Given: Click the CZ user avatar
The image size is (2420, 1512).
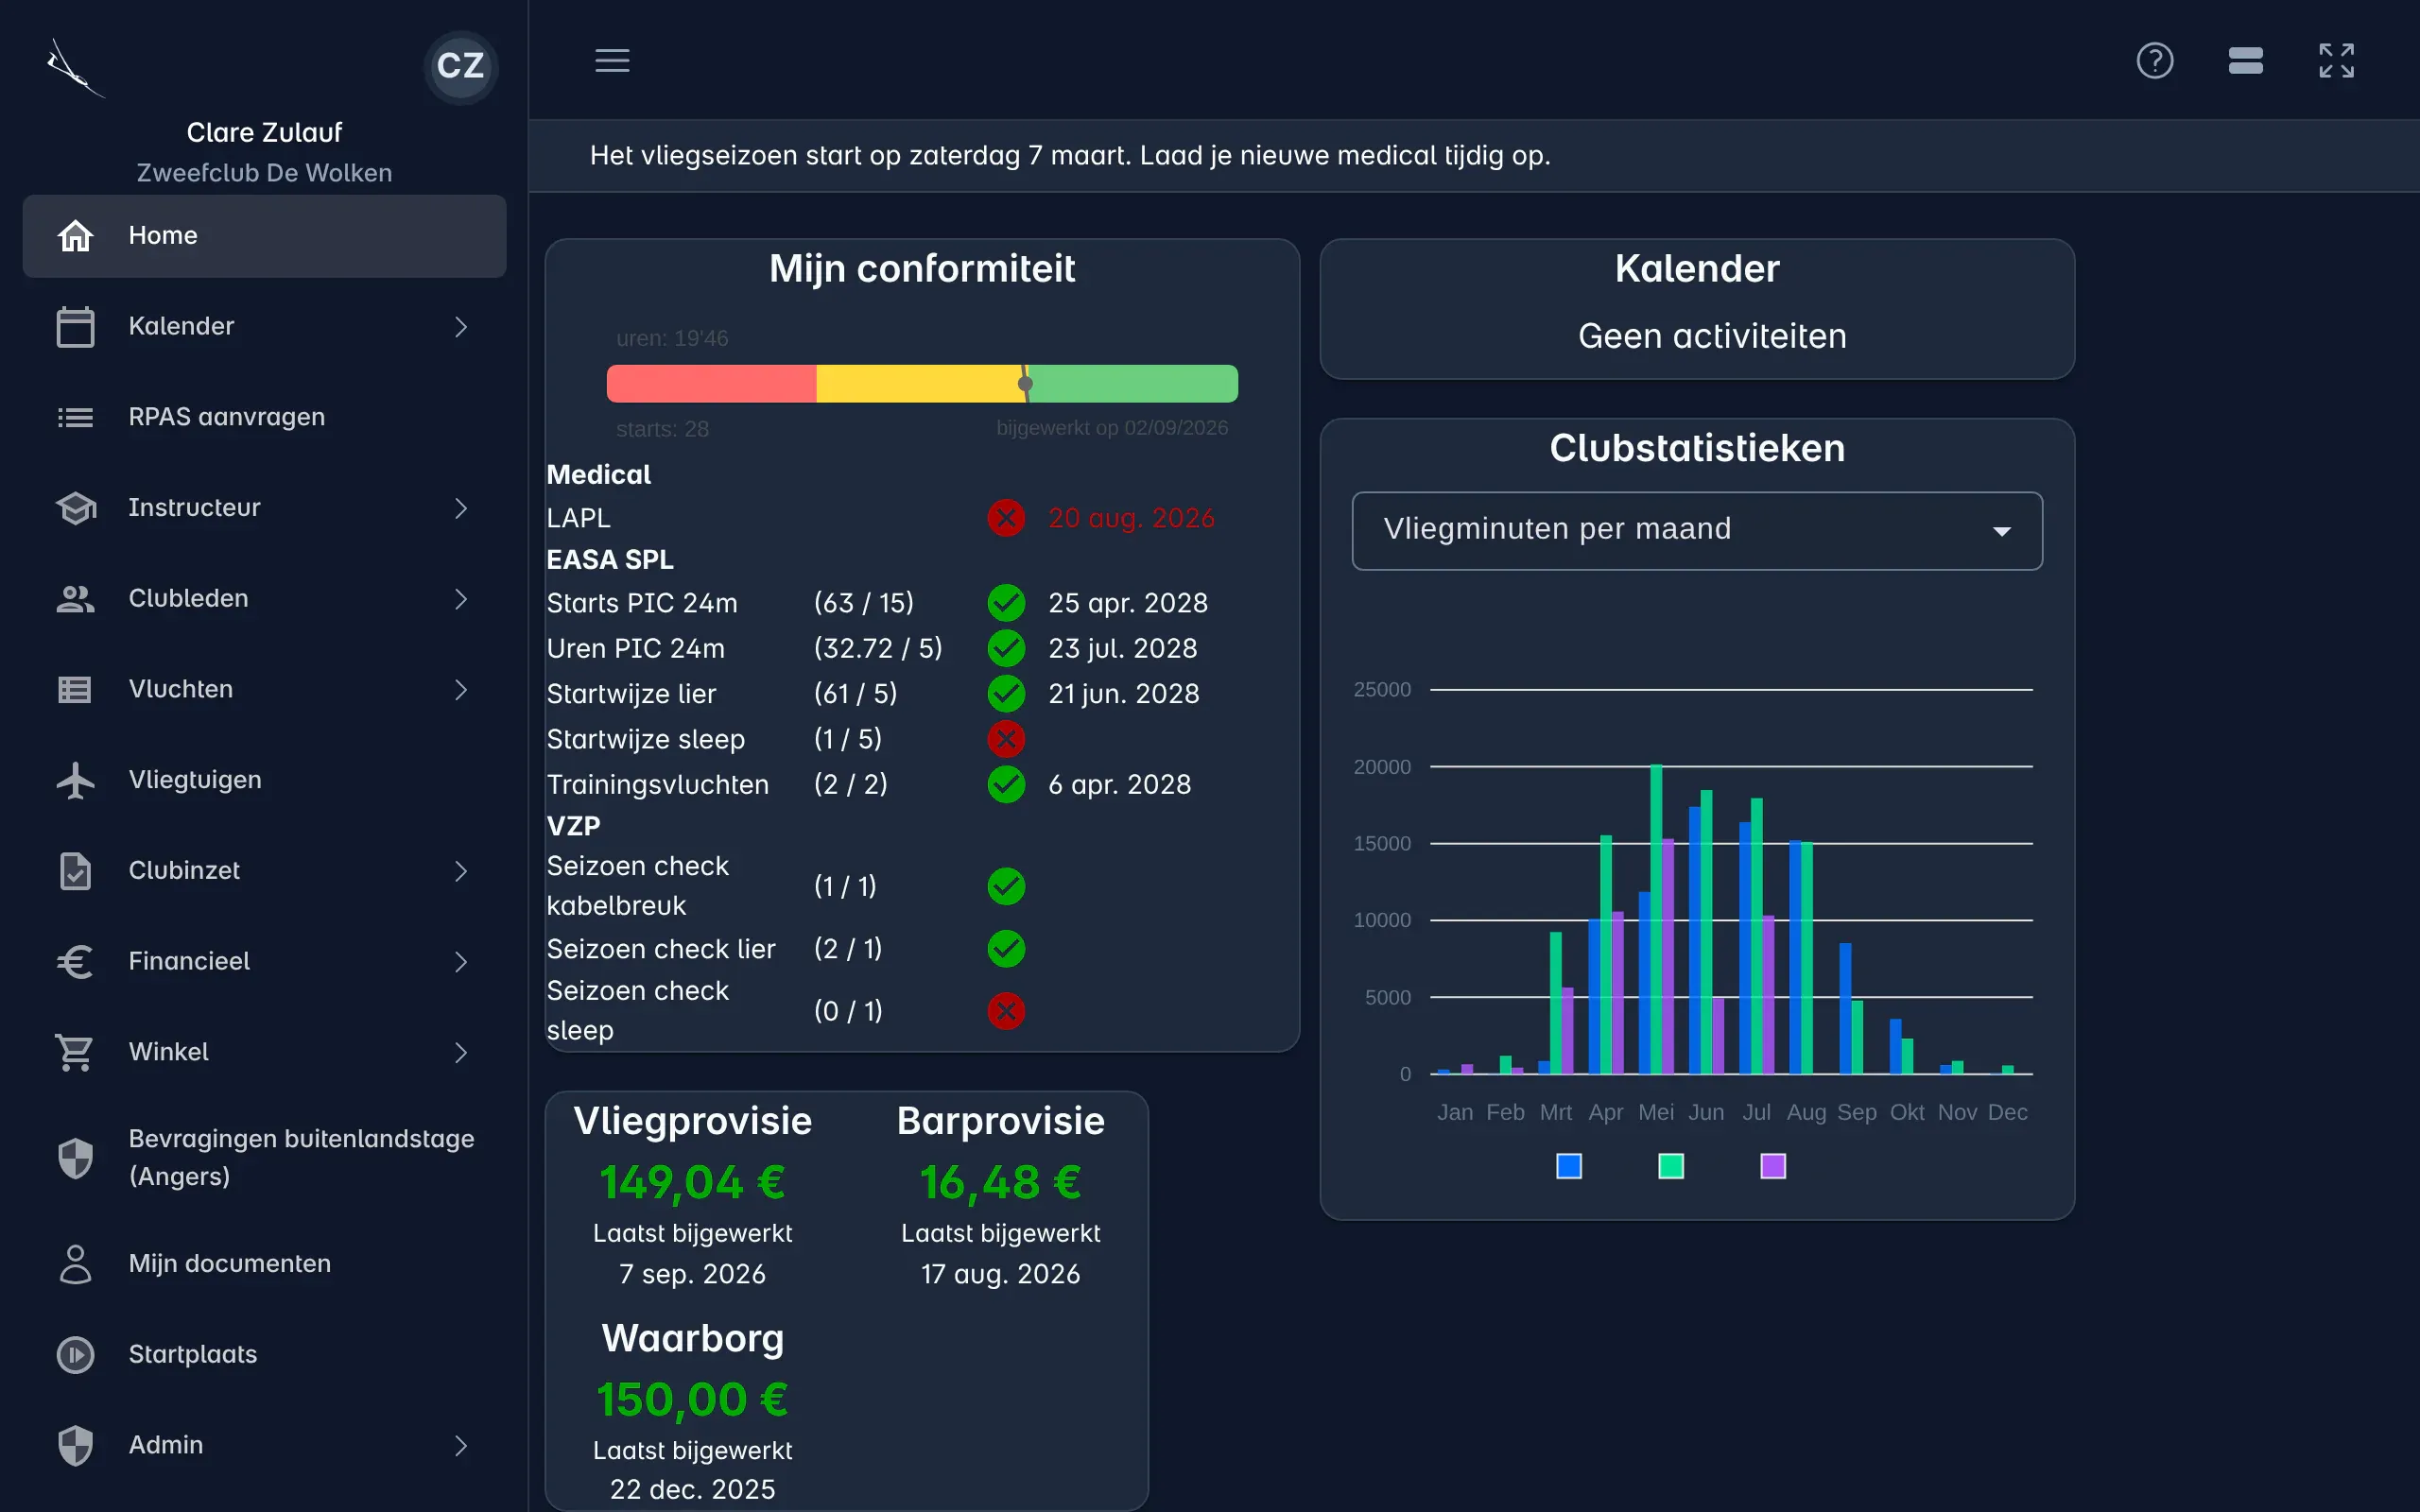Looking at the screenshot, I should (x=460, y=66).
